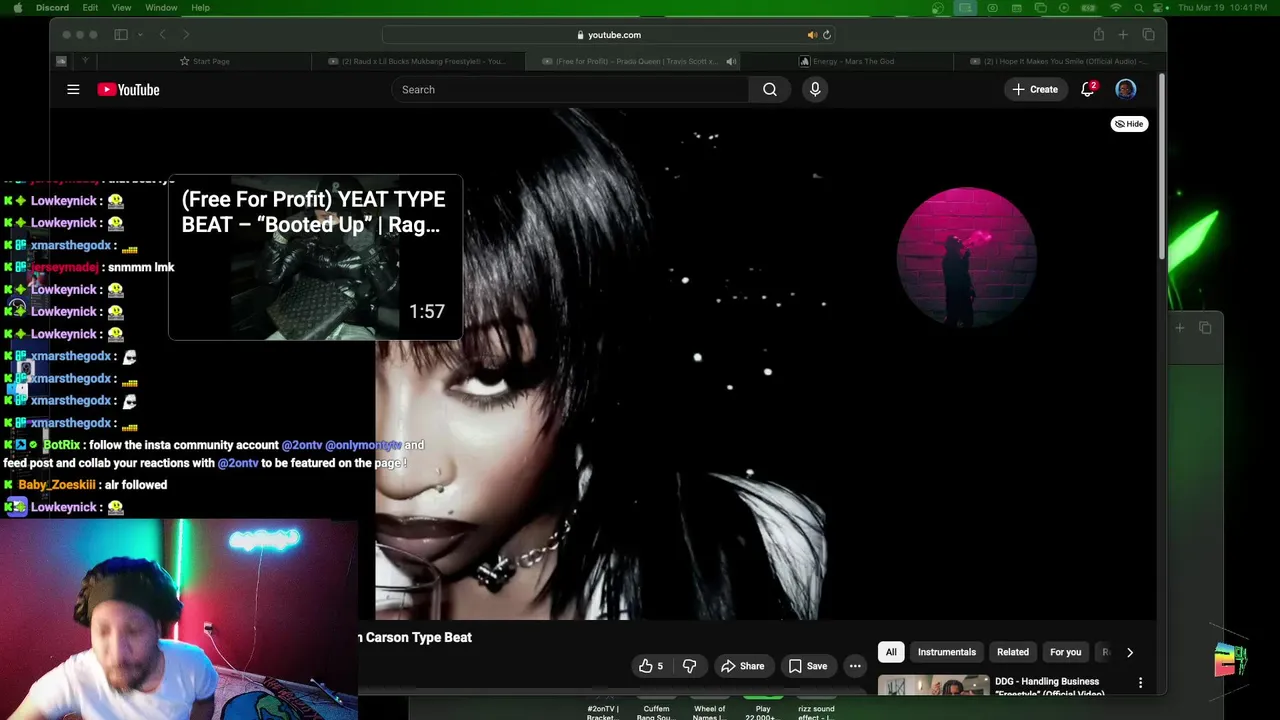1280x720 pixels.
Task: Switch to the Start Page tab
Action: 204,61
